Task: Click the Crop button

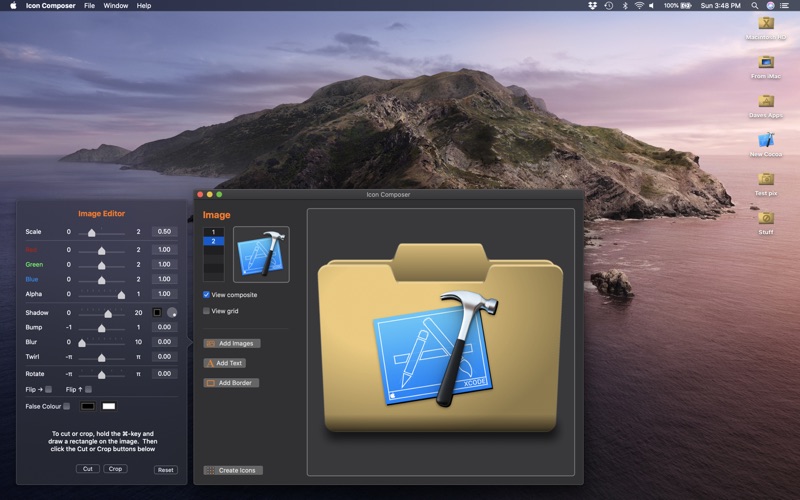Action: [115, 469]
